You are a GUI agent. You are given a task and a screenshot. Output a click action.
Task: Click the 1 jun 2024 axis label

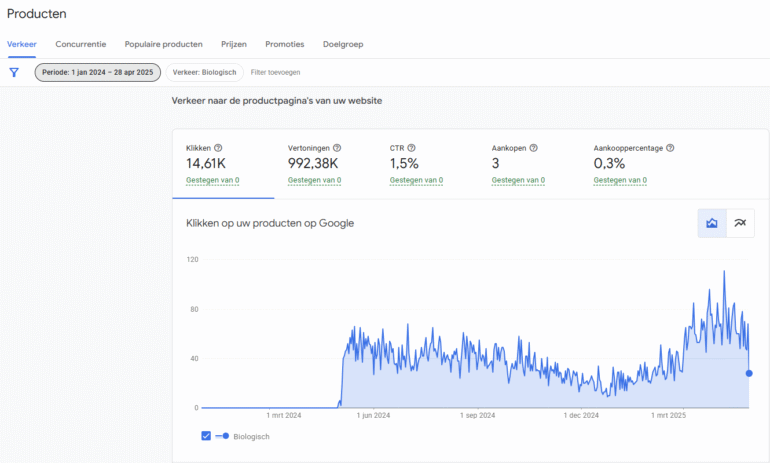373,415
